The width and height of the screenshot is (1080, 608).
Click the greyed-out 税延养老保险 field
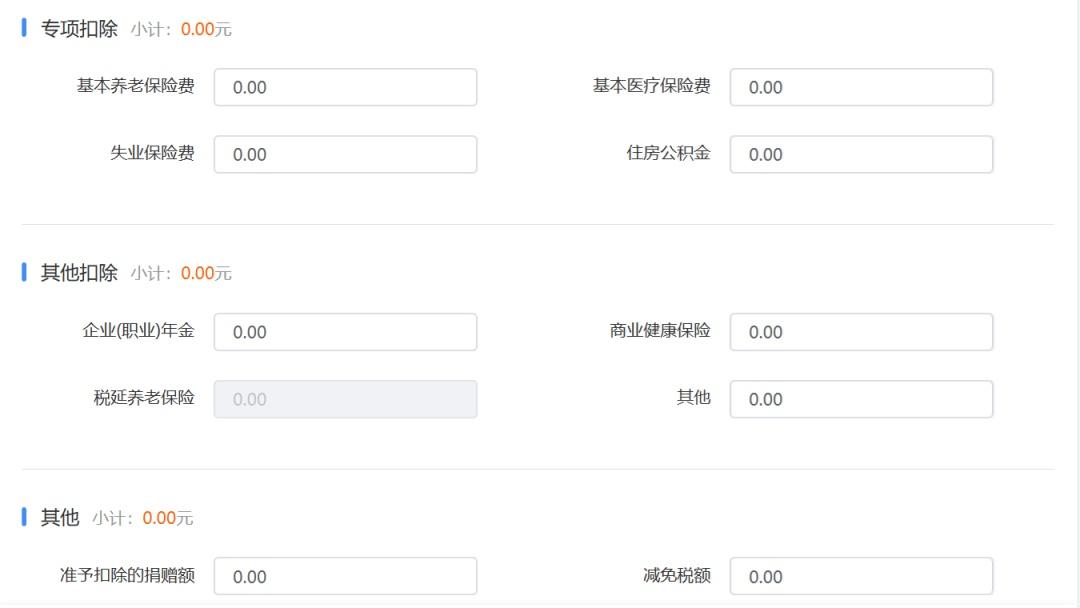coord(345,399)
